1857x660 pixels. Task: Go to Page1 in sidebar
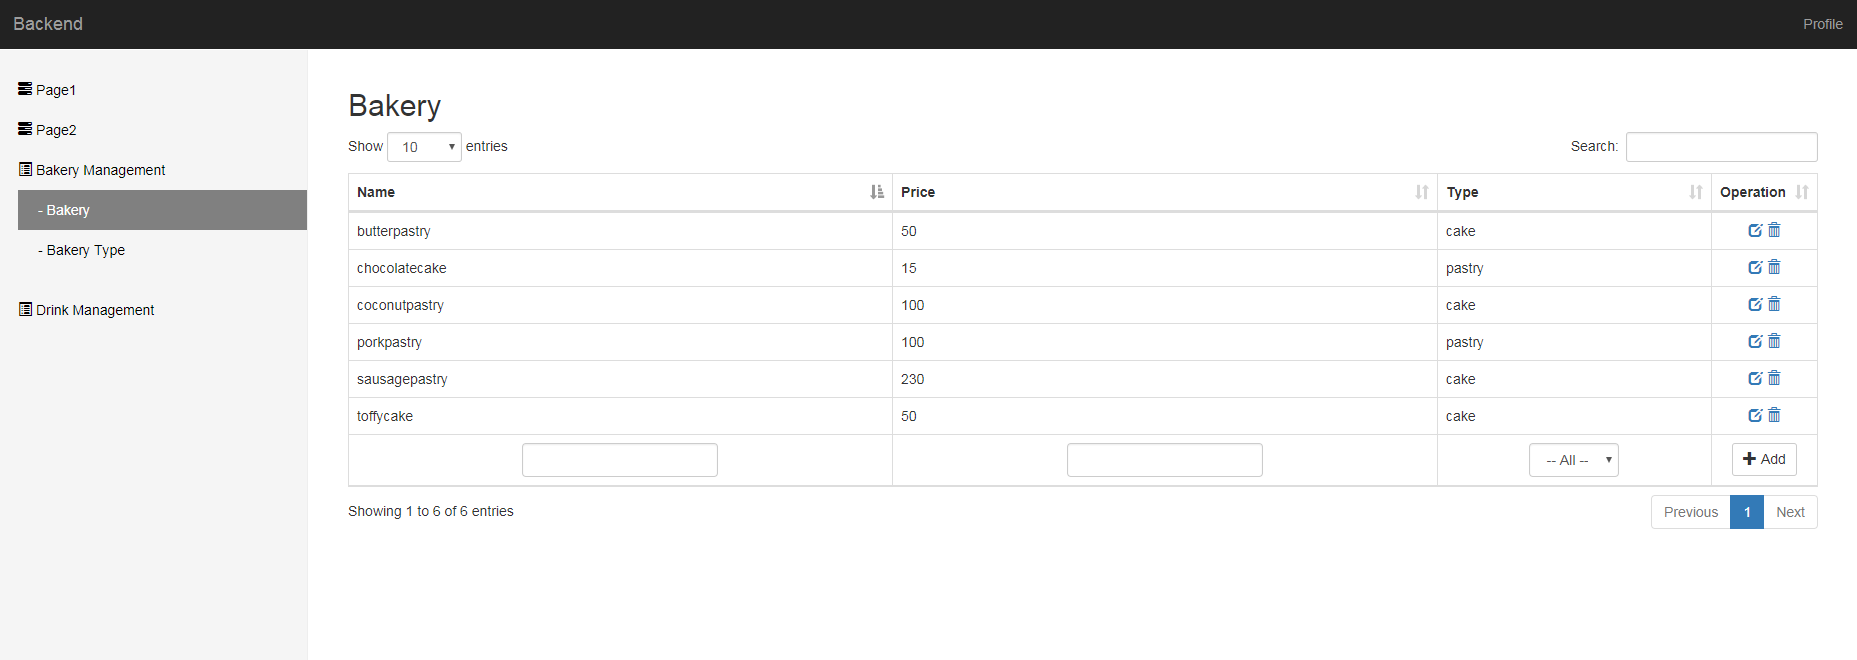click(x=56, y=90)
